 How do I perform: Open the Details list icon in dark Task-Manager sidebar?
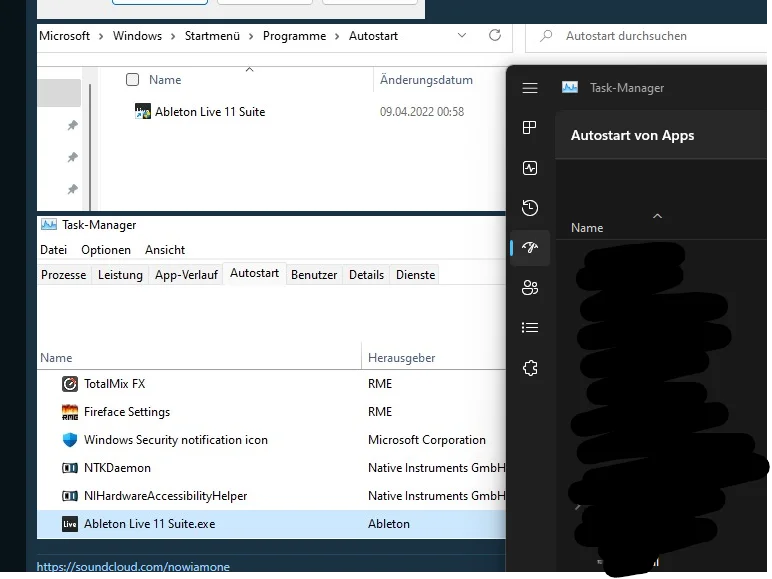point(530,327)
